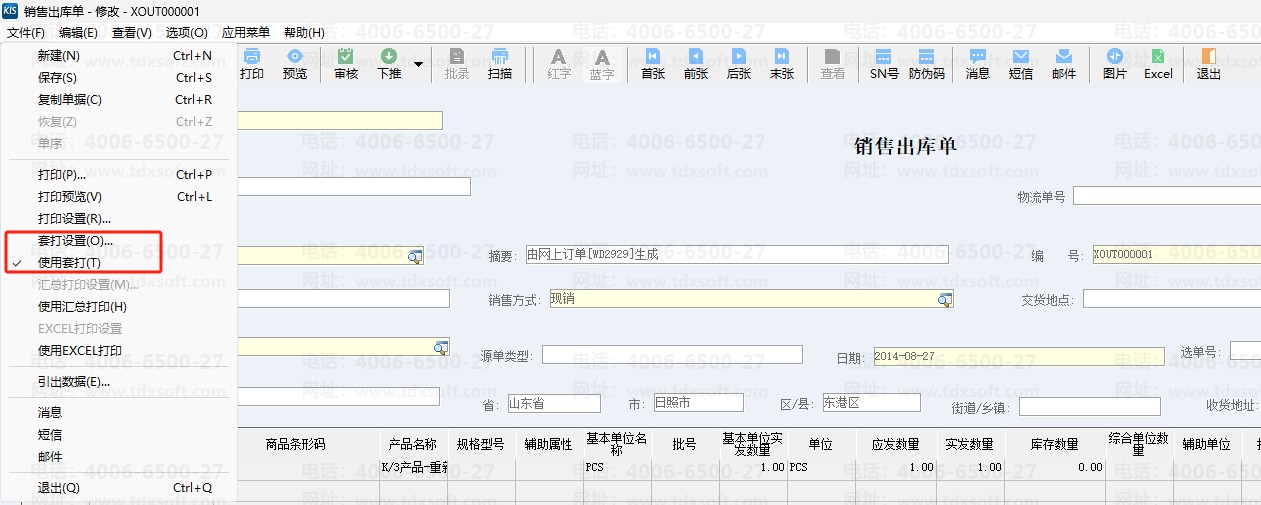Viewport: 1261px width, 505px height.
Task: Click the Excel export toolbar icon
Action: click(x=1158, y=64)
